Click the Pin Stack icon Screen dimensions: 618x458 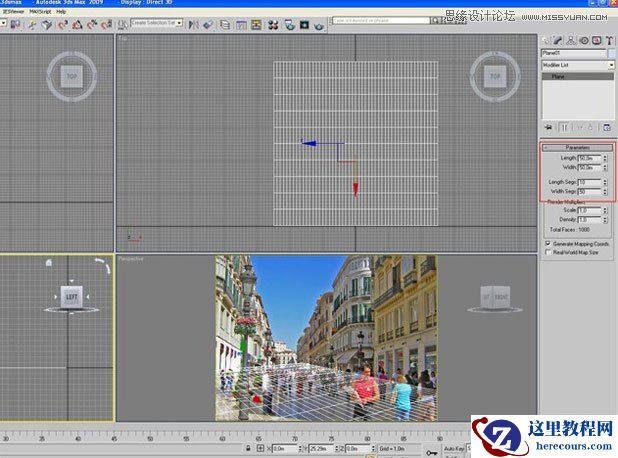pyautogui.click(x=548, y=127)
